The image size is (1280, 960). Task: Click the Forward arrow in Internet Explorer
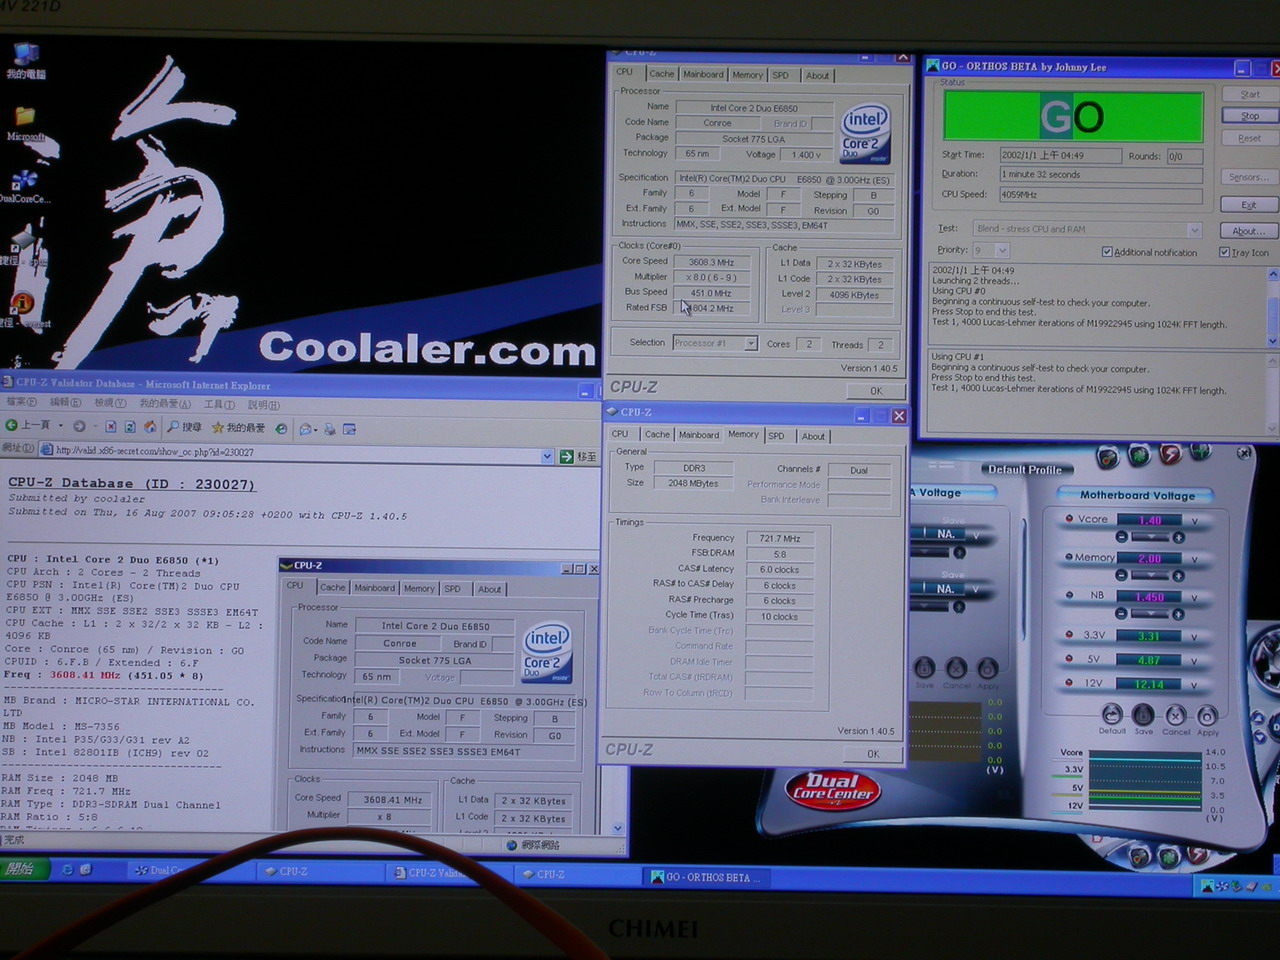coord(78,427)
